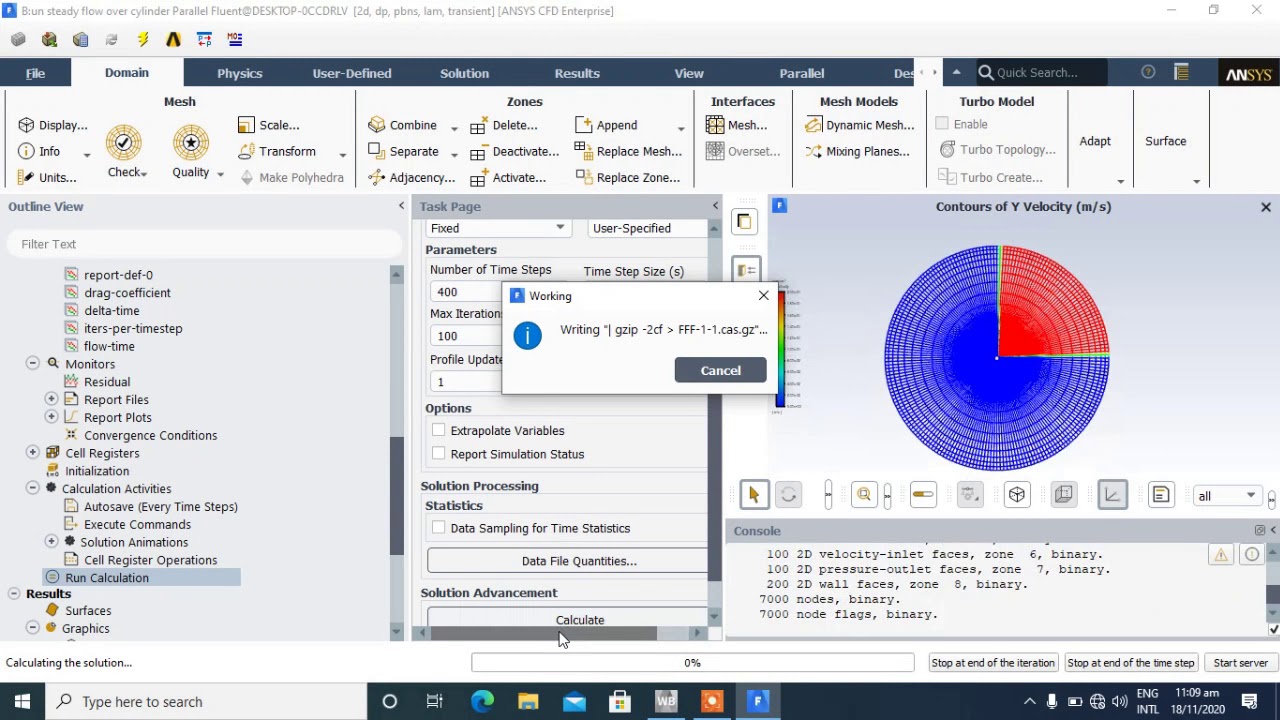Expand the Cell Registers tree node
Viewport: 1280px width, 720px height.
33,453
